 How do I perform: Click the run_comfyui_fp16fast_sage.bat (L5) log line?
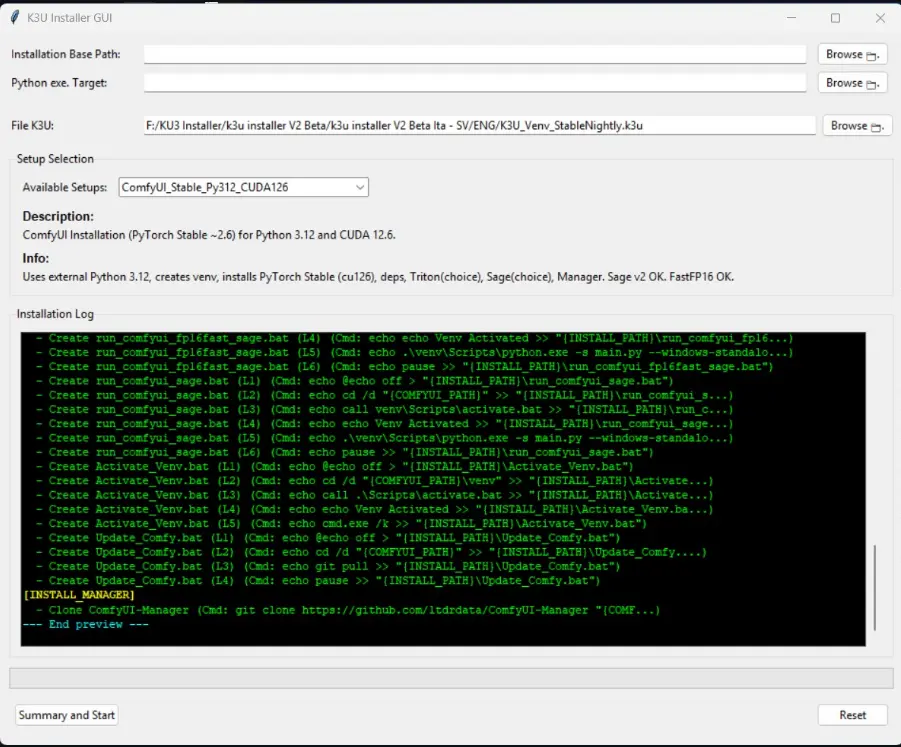pos(414,353)
